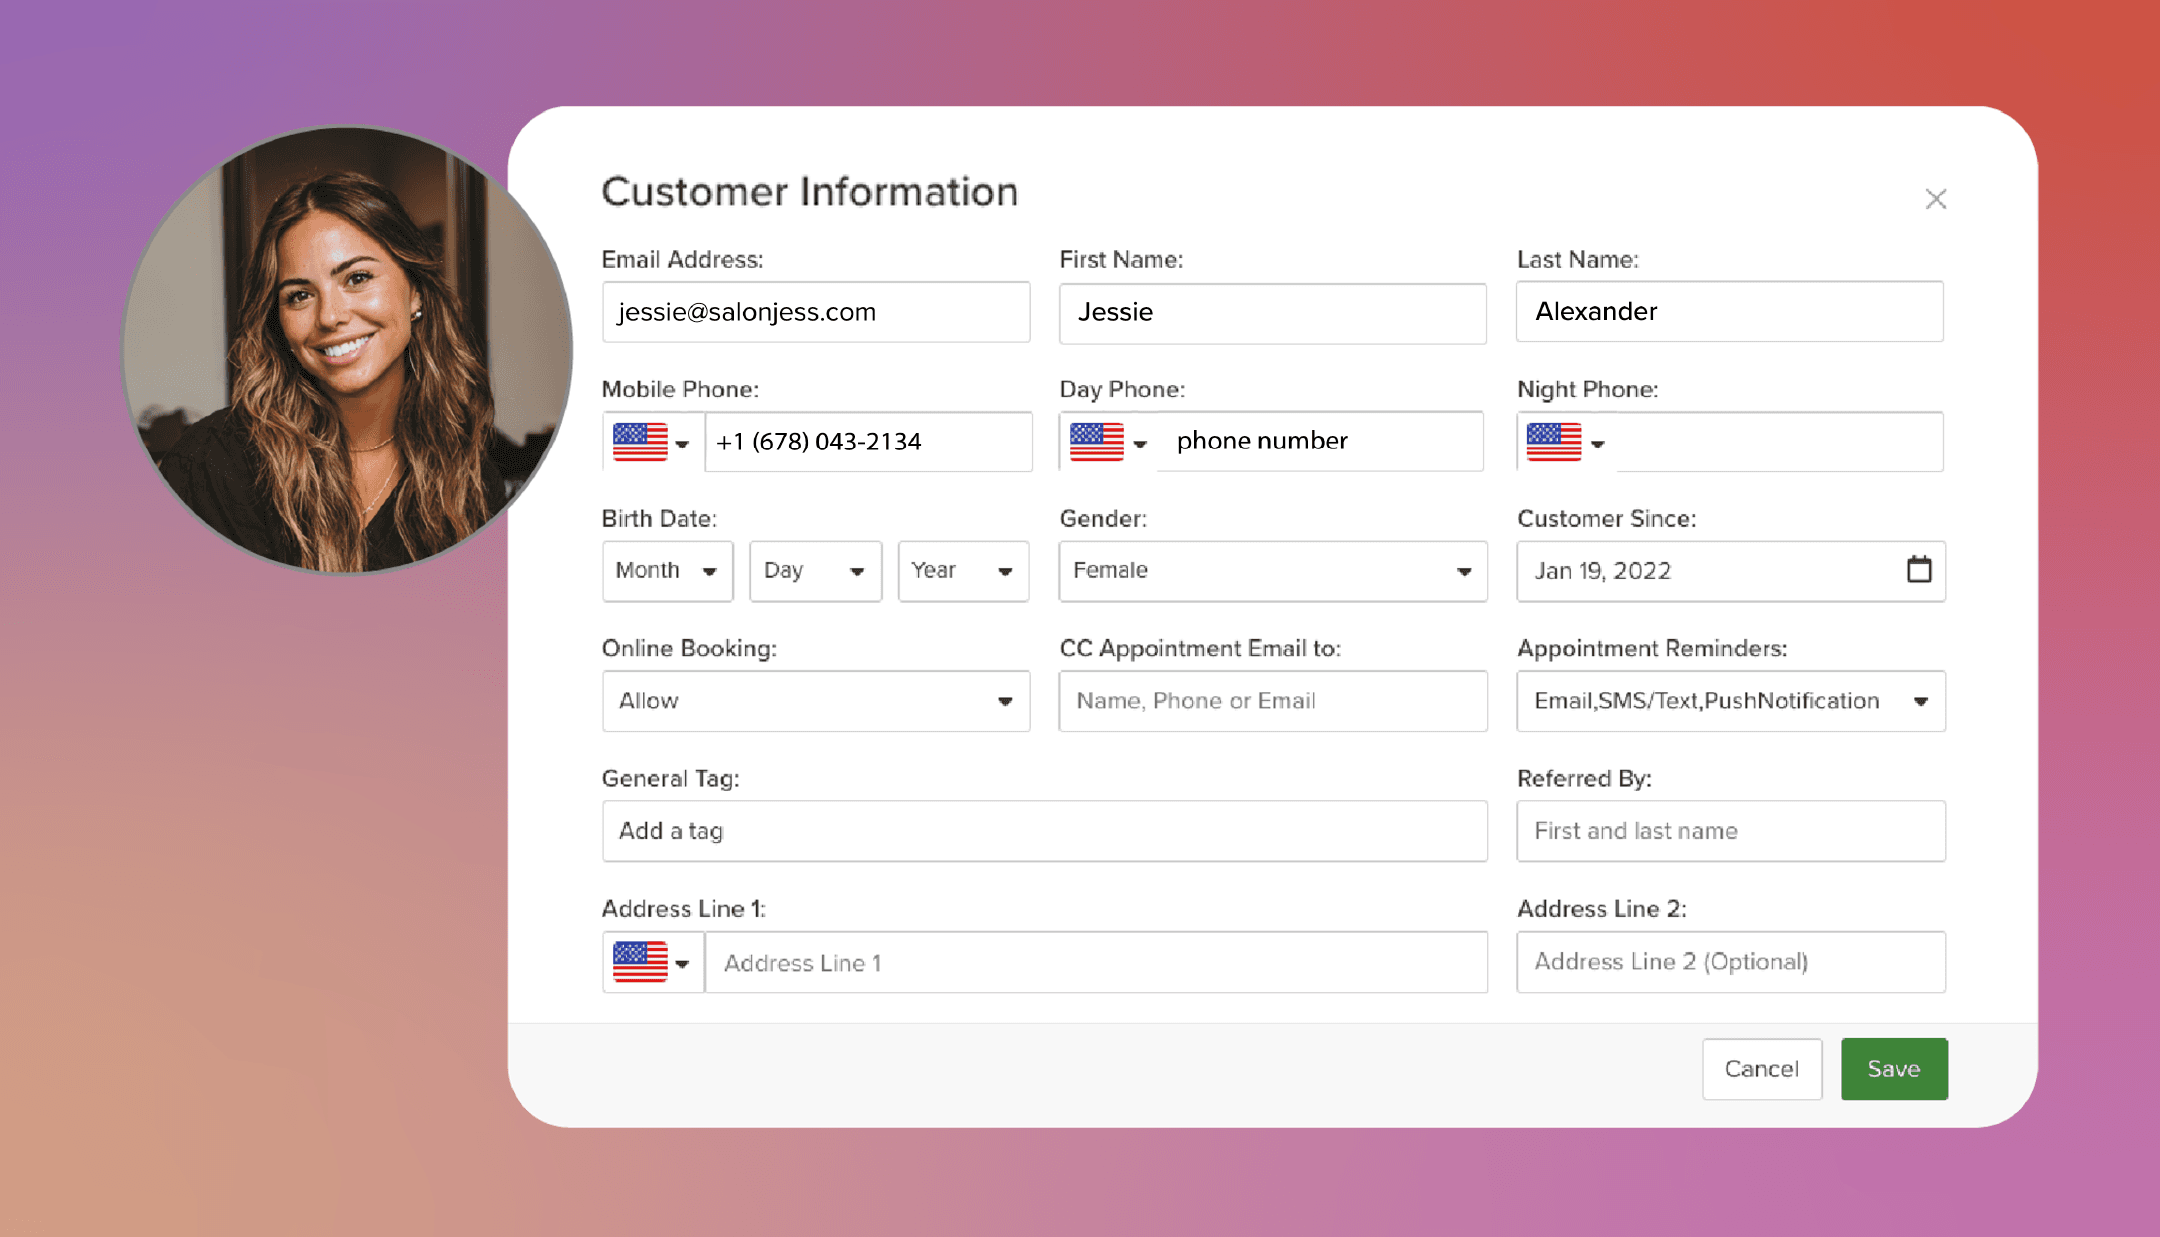2160x1237 pixels.
Task: Open the Month birth date selector
Action: pyautogui.click(x=667, y=571)
